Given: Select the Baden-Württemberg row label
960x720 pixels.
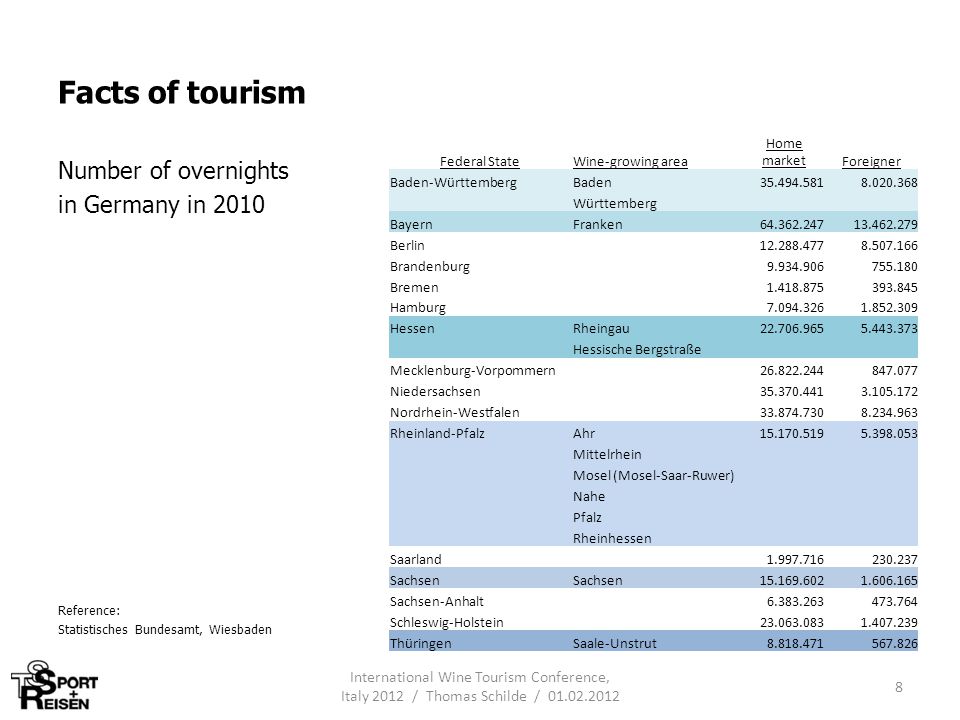Looking at the screenshot, I should 453,182.
